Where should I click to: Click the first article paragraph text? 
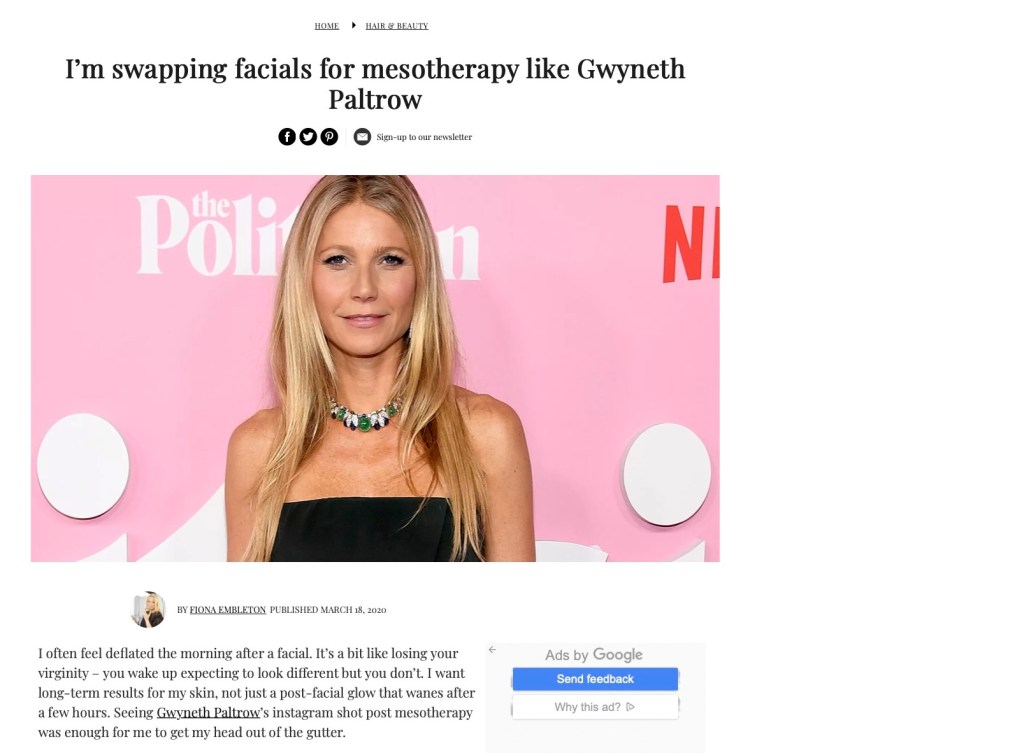click(x=257, y=692)
